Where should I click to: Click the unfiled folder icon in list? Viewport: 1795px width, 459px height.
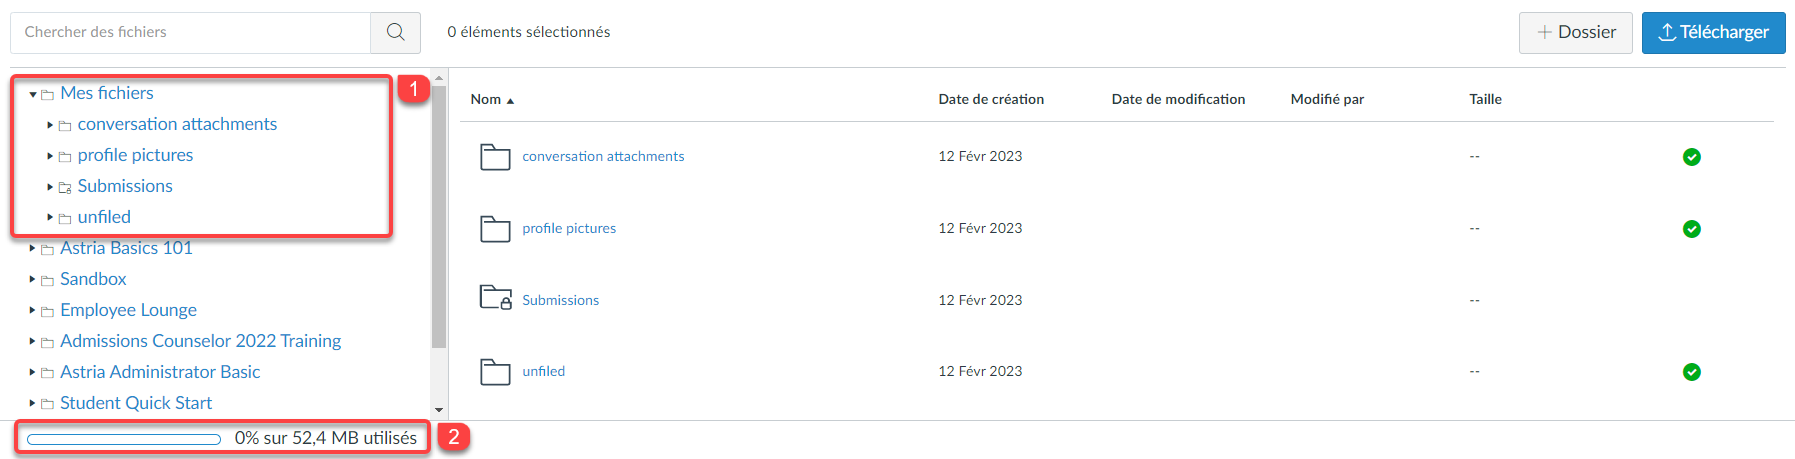495,372
